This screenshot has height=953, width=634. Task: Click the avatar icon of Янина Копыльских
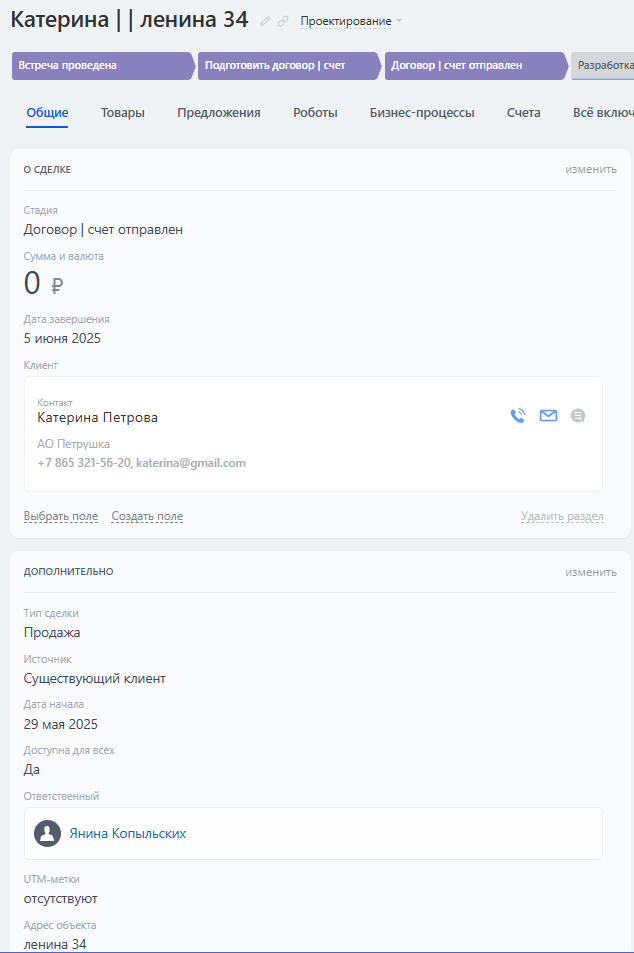click(x=47, y=833)
